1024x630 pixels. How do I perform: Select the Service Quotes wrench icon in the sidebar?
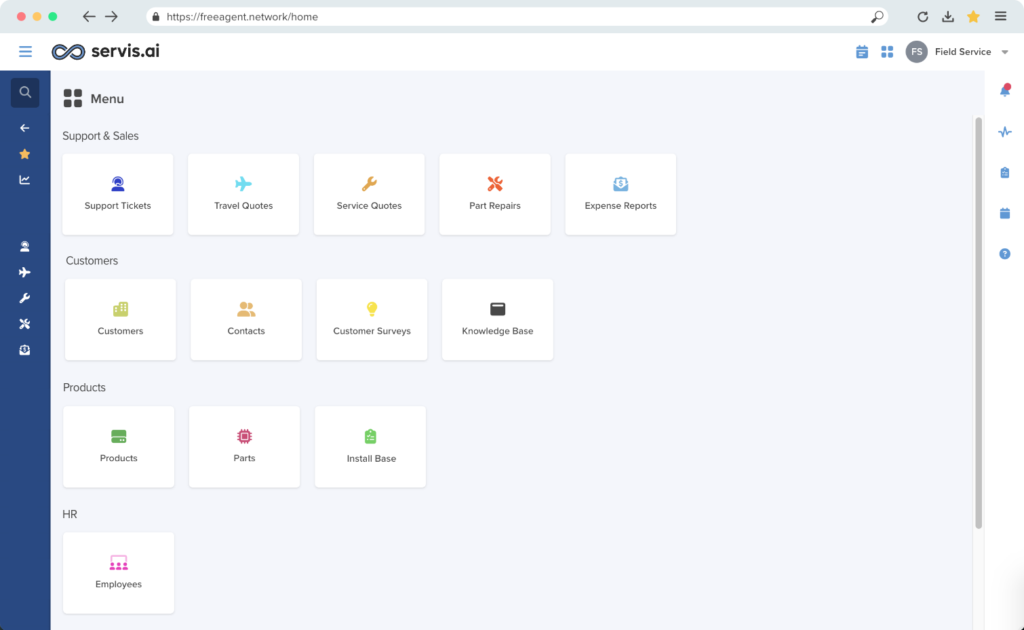point(25,297)
